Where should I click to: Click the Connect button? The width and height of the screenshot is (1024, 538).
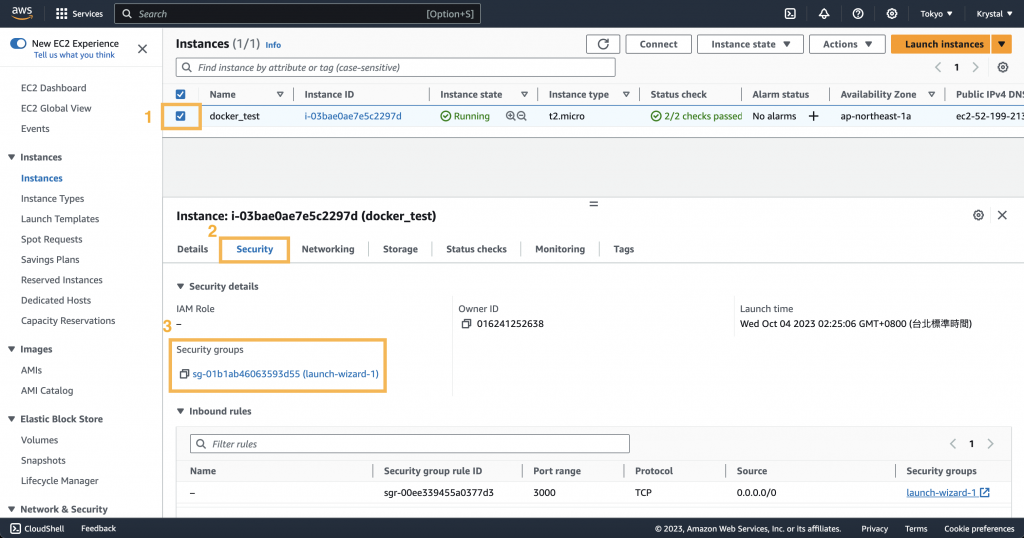point(658,44)
